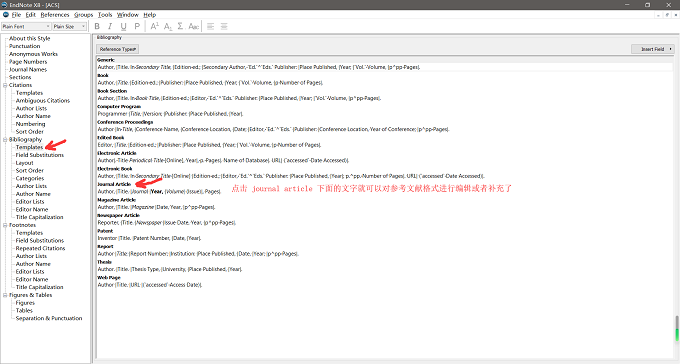The width and height of the screenshot is (680, 364).
Task: Collapse the Footnotes tree node
Action: (5, 225)
